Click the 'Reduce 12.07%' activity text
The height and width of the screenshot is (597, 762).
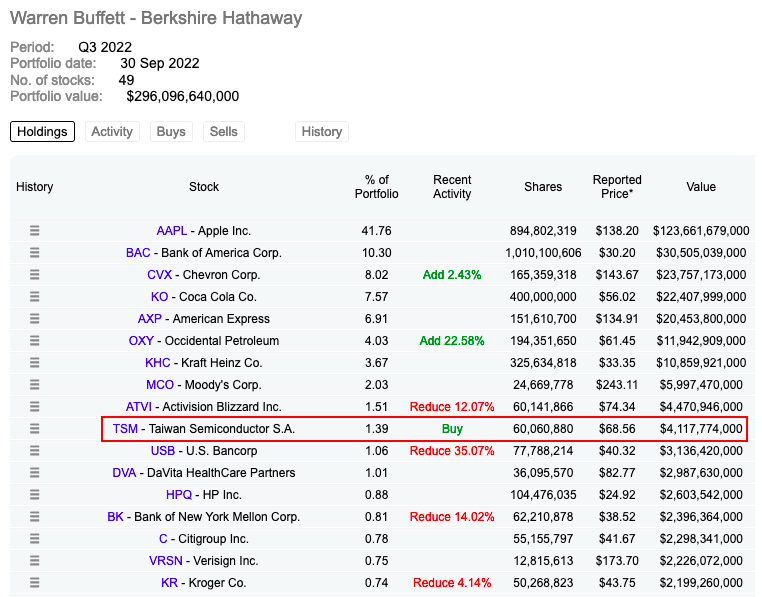452,406
